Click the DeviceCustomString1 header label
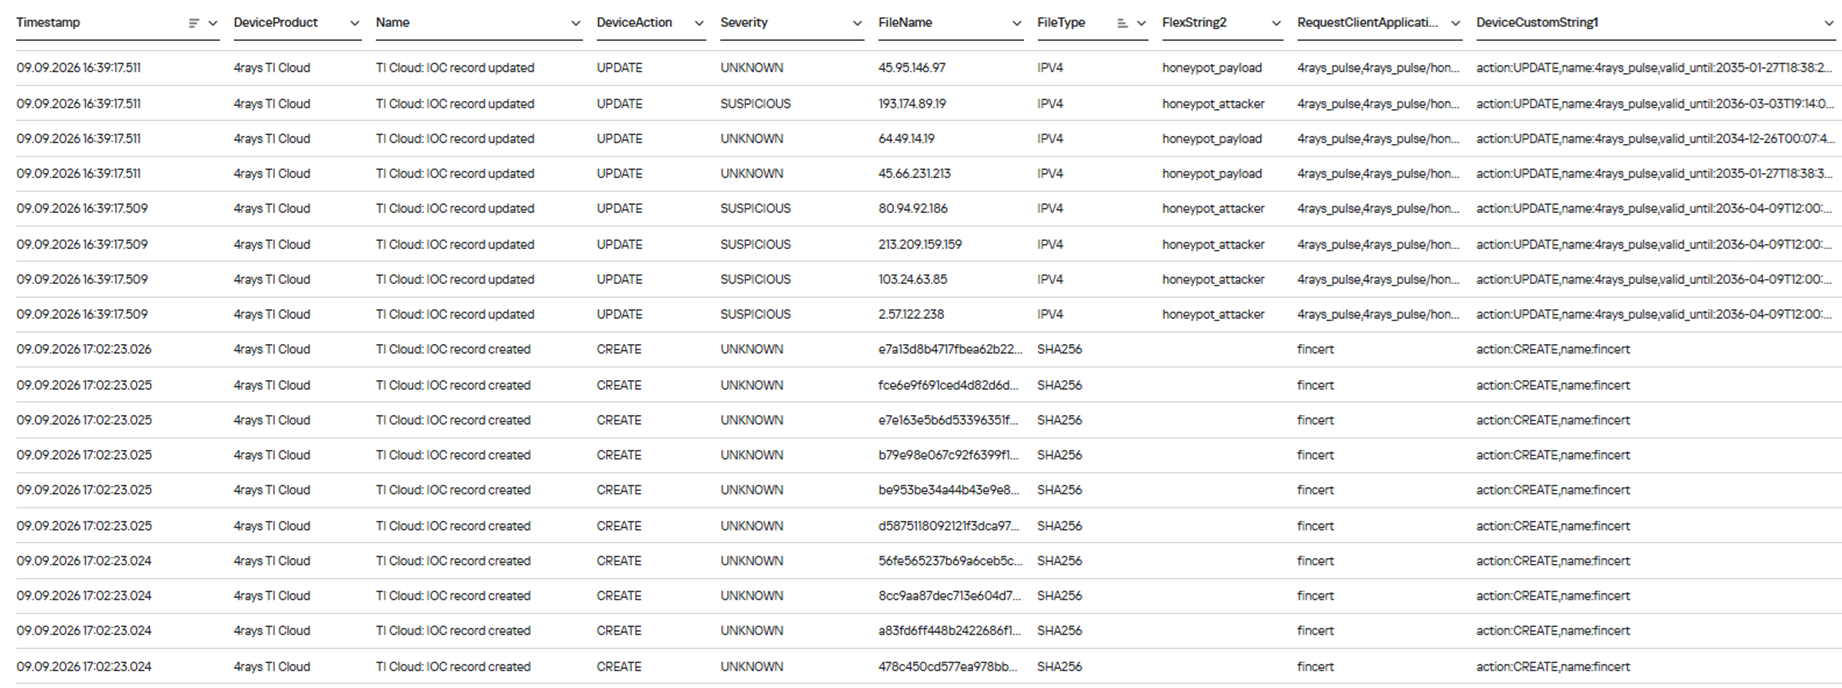The width and height of the screenshot is (1842, 688). coord(1537,23)
